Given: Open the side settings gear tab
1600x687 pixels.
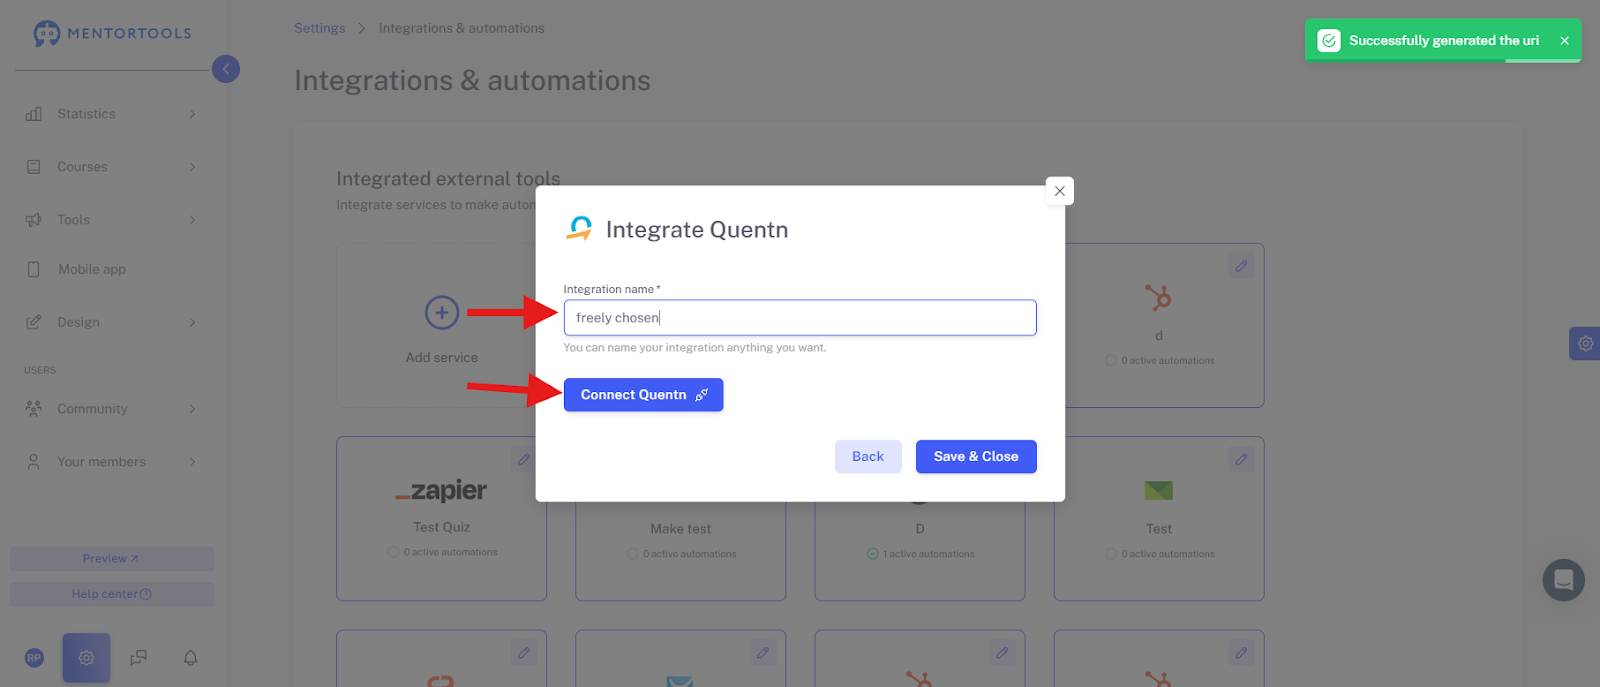Looking at the screenshot, I should (x=1585, y=344).
